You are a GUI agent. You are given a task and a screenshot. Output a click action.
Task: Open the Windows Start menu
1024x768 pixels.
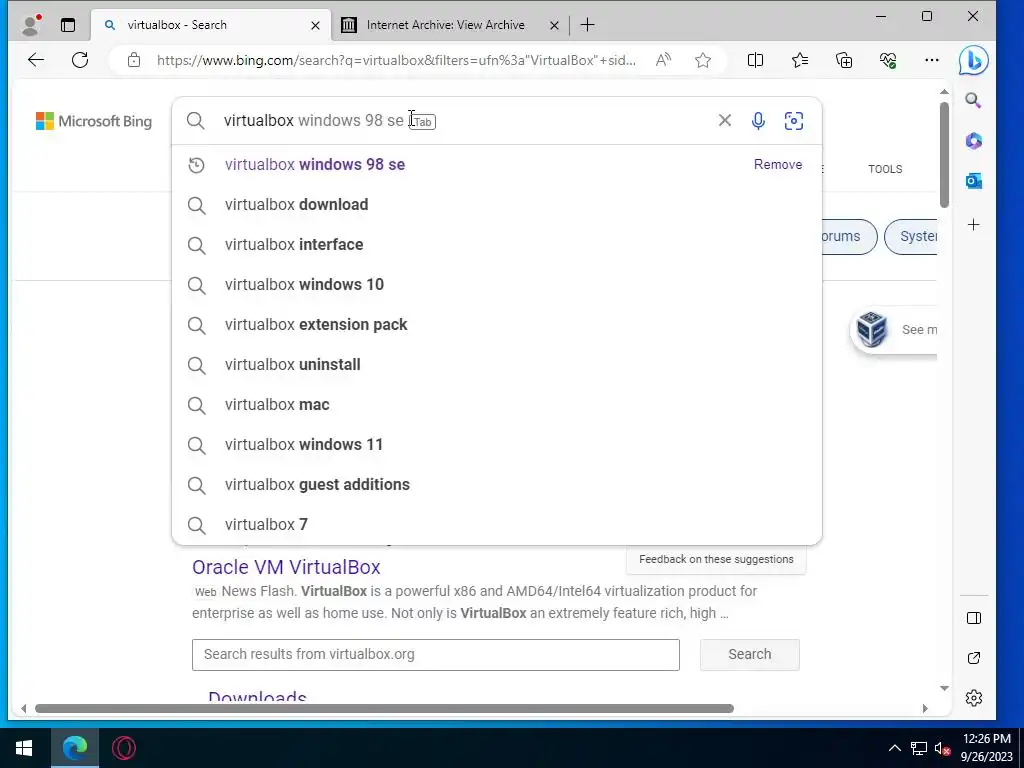pos(24,748)
